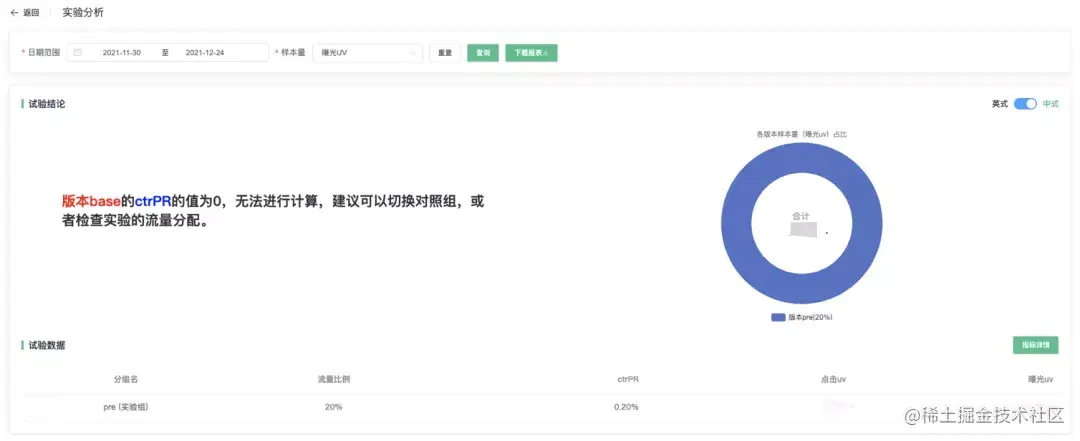Image resolution: width=1080 pixels, height=441 pixels.
Task: Open the calendar icon in date range
Action: (78, 52)
